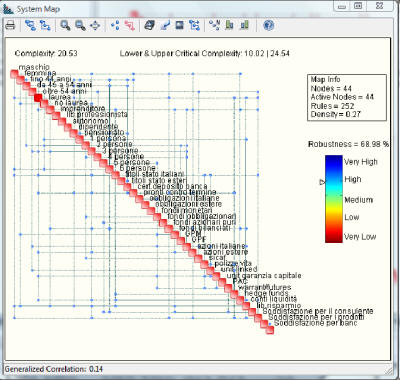Click the 'Low' scale label
Viewport: 400px width, 380px height.
(352, 217)
